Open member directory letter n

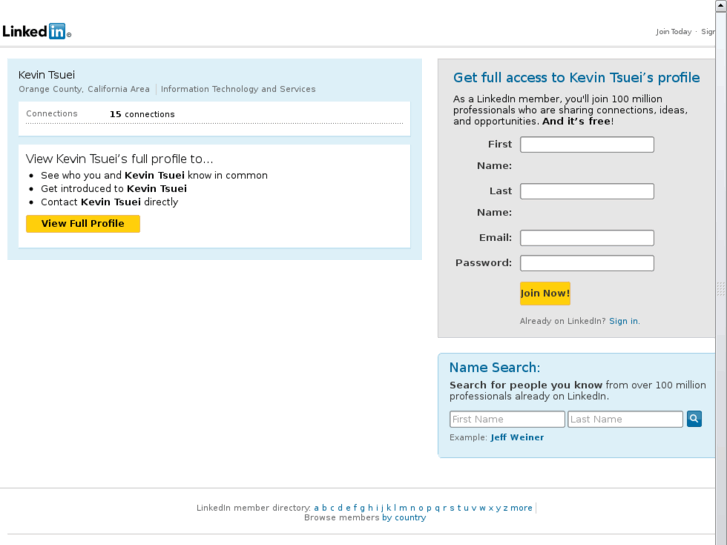click(413, 508)
